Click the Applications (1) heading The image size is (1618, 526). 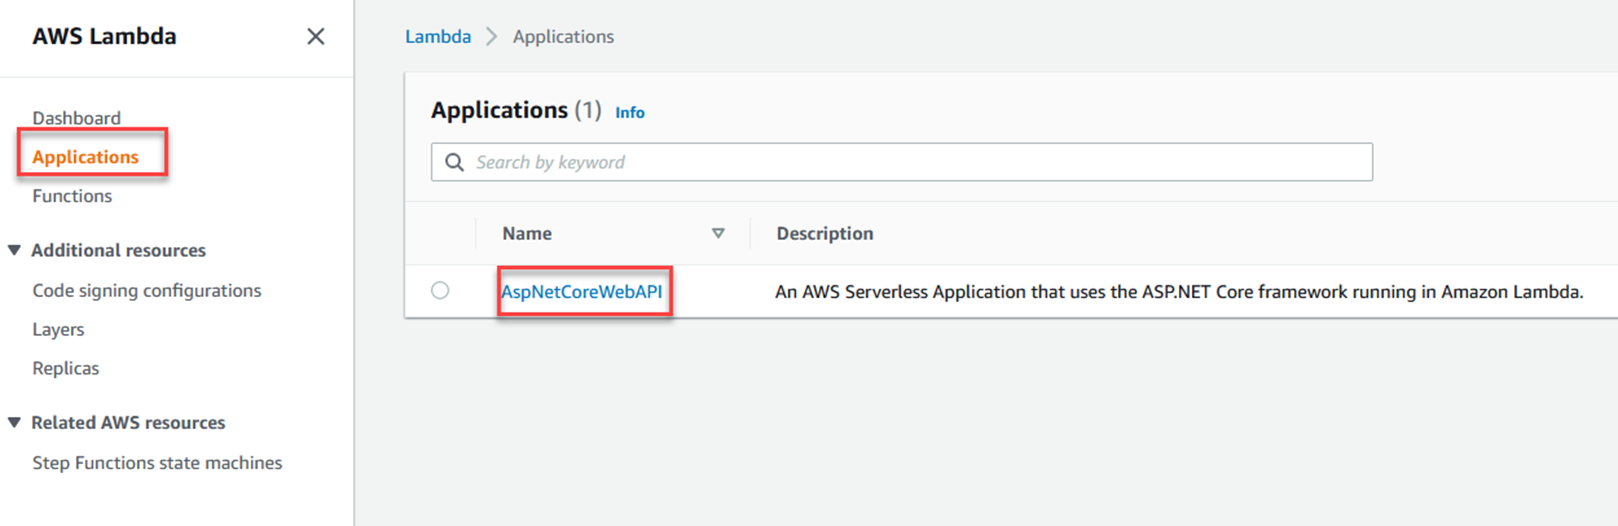[516, 110]
